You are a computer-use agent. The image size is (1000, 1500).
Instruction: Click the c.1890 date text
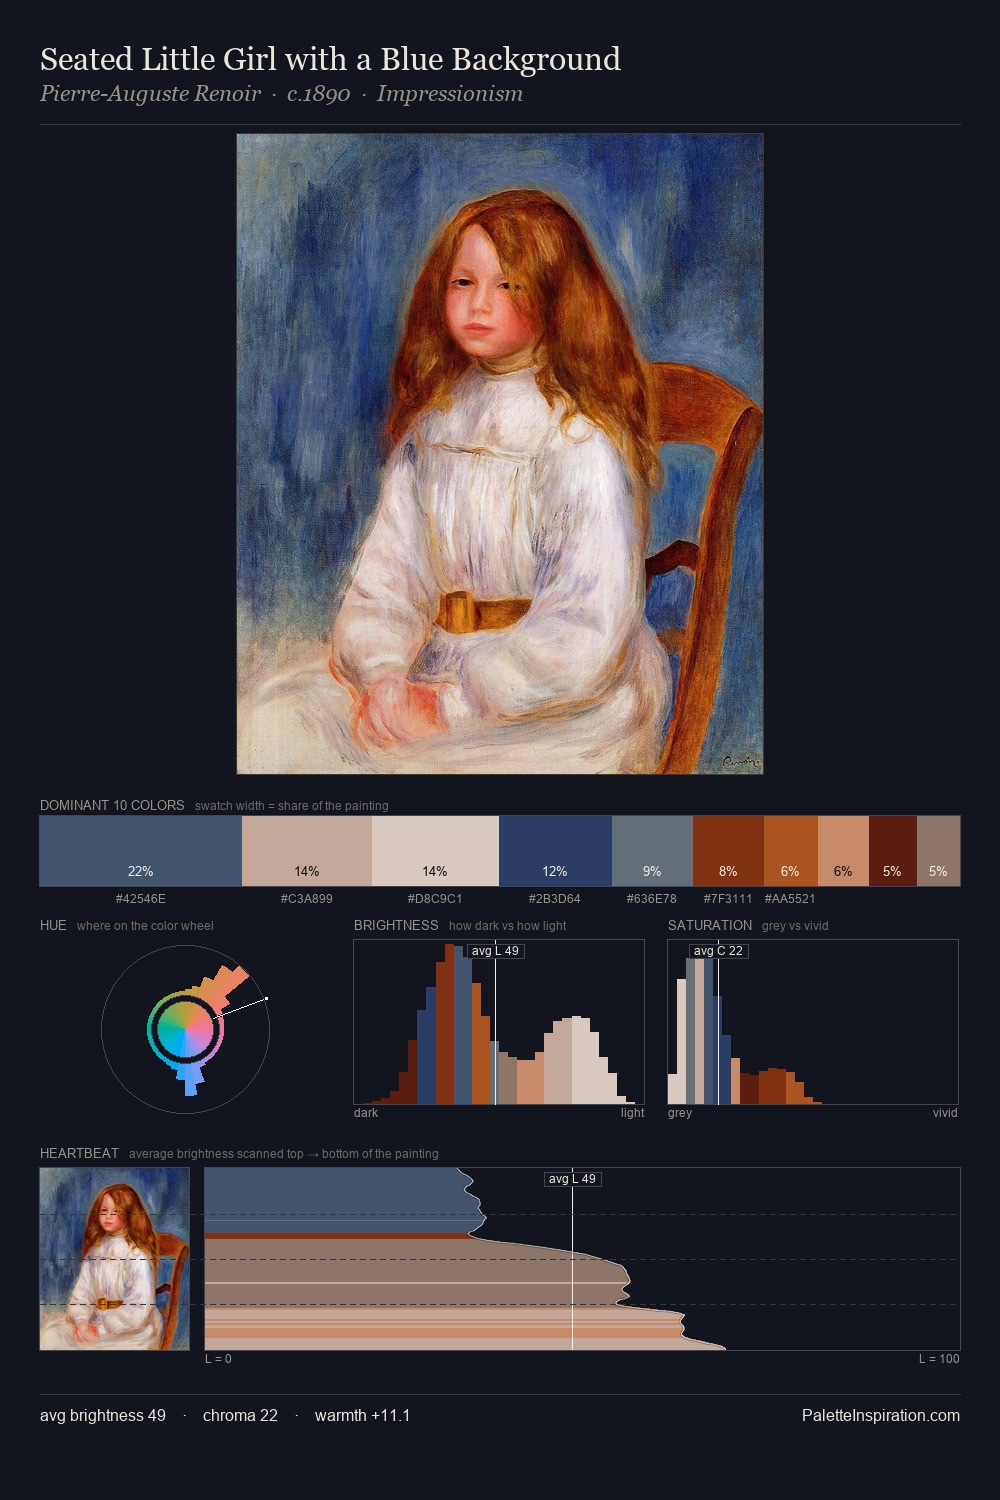click(319, 94)
